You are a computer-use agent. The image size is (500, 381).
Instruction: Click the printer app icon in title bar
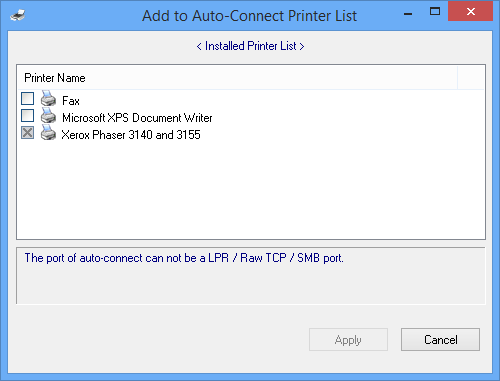tap(18, 15)
